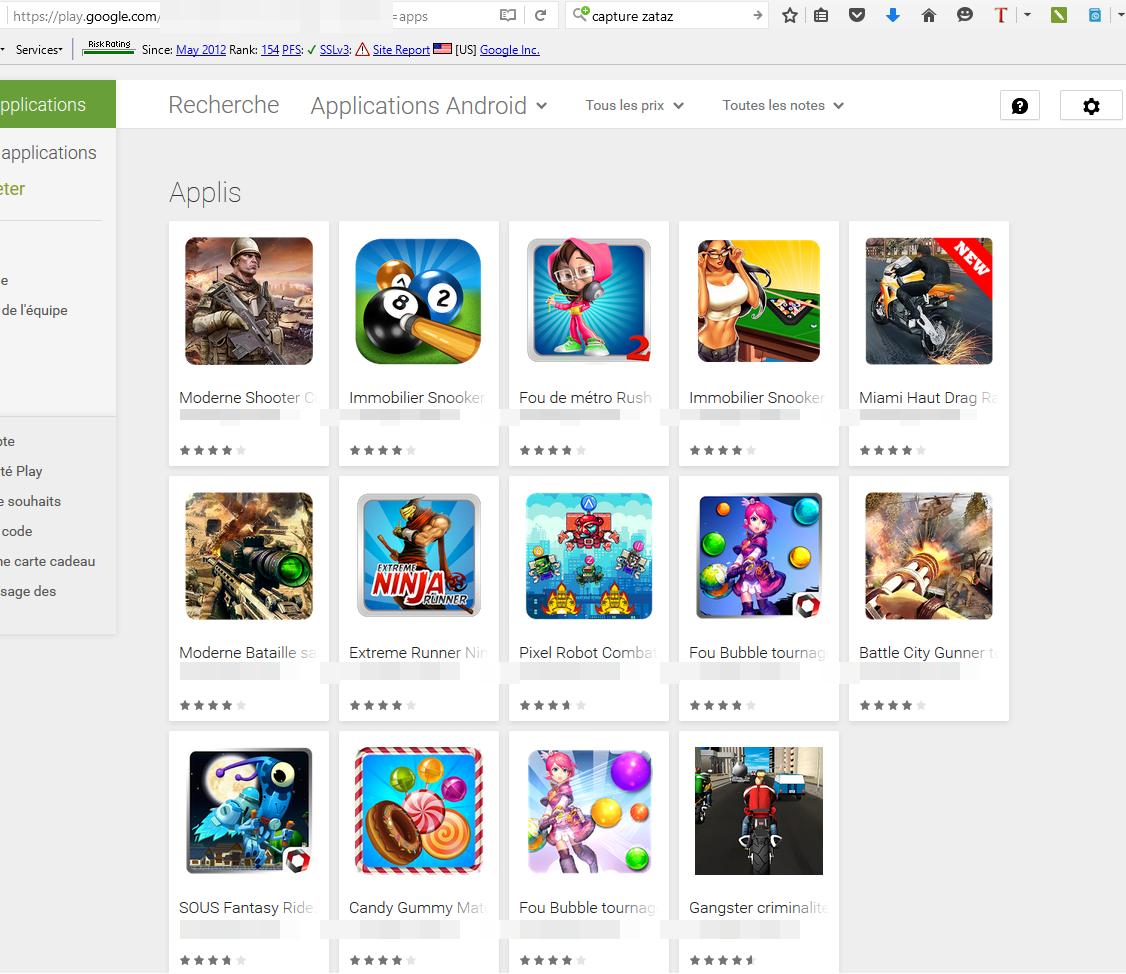Open 'applications' item in sidebar
The height and width of the screenshot is (974, 1126).
(49, 153)
